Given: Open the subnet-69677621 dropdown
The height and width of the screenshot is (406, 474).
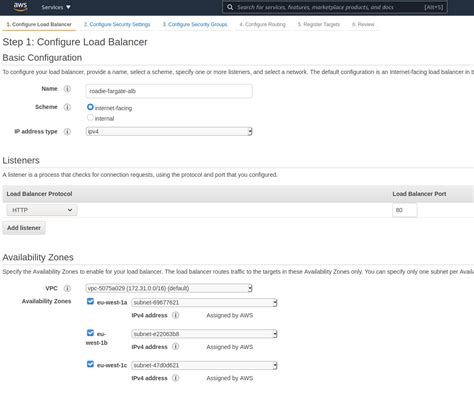Looking at the screenshot, I should (204, 302).
